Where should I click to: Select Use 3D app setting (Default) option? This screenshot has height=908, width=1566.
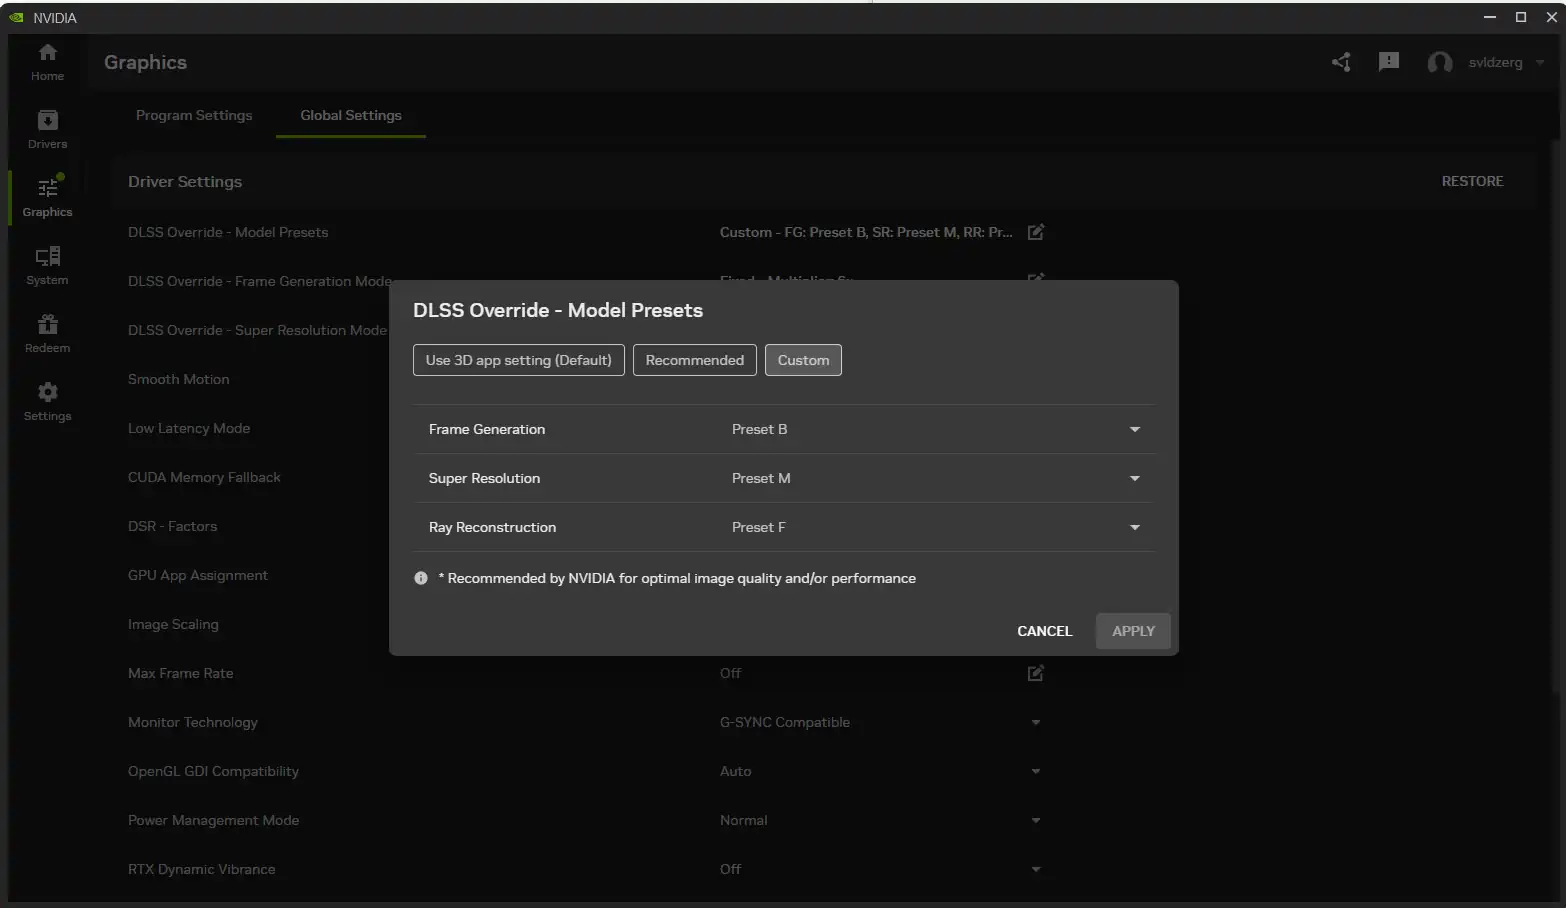tap(519, 360)
